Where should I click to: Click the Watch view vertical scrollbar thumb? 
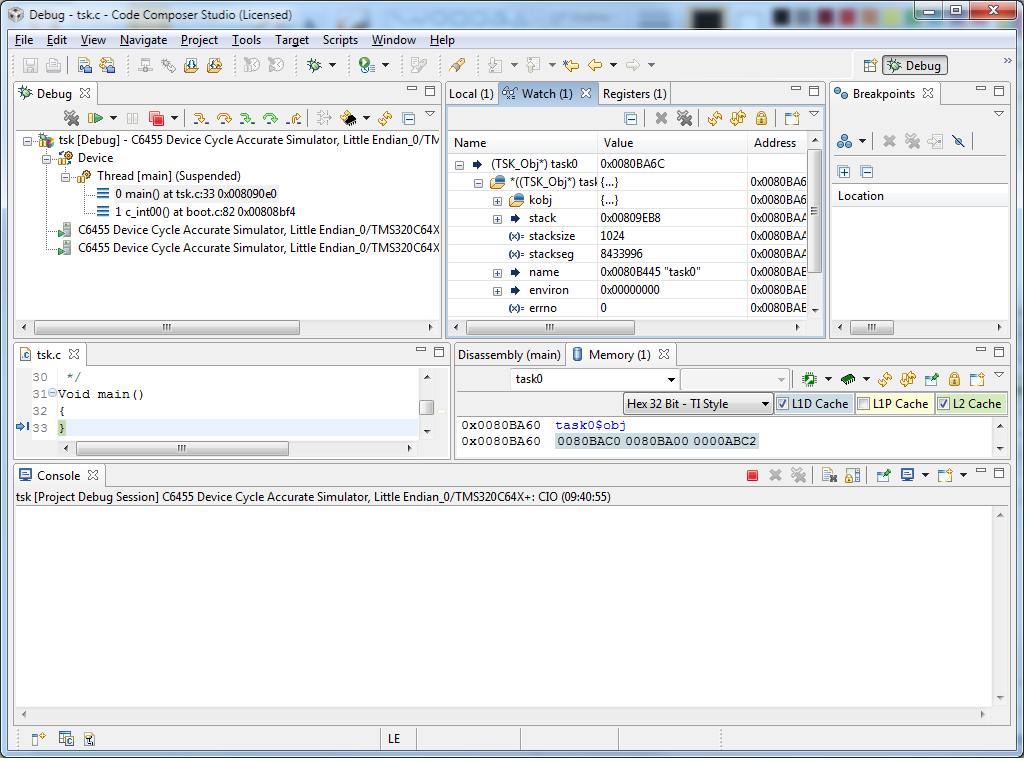[x=815, y=211]
